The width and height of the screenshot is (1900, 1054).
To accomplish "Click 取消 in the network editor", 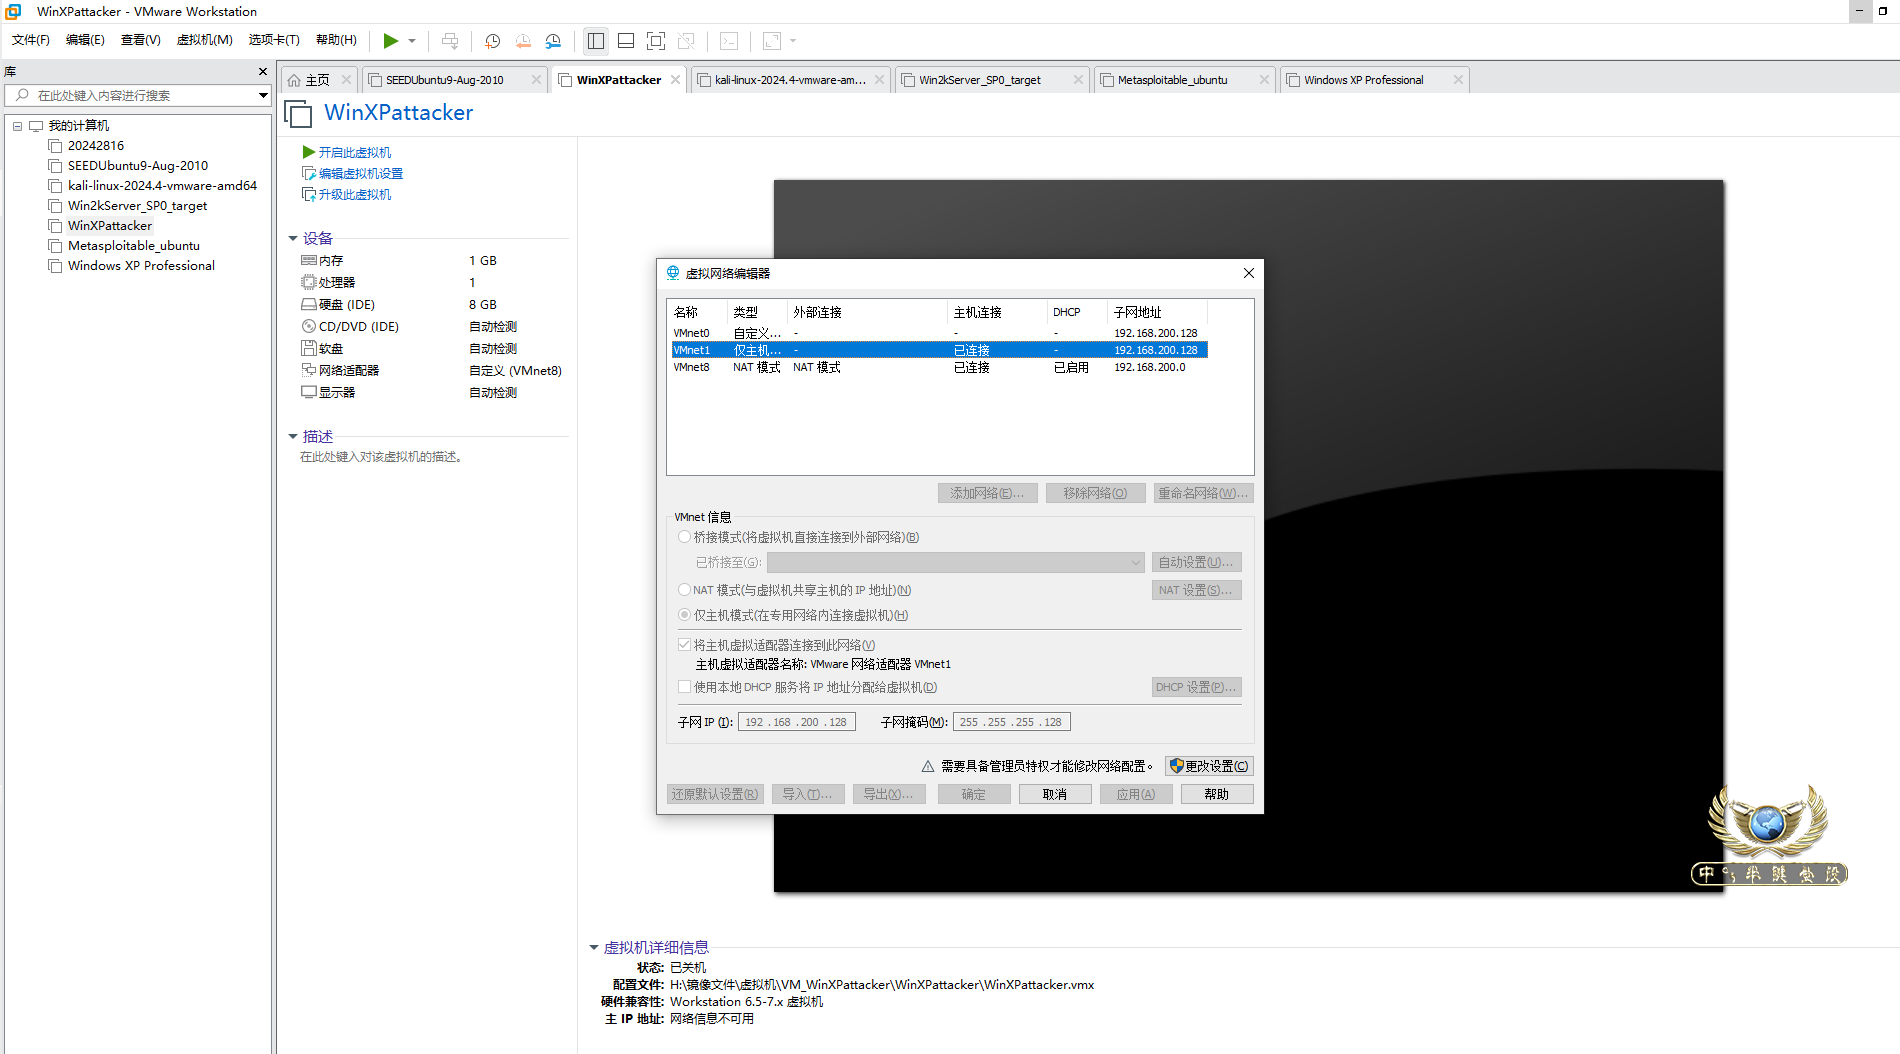I will coord(1055,794).
